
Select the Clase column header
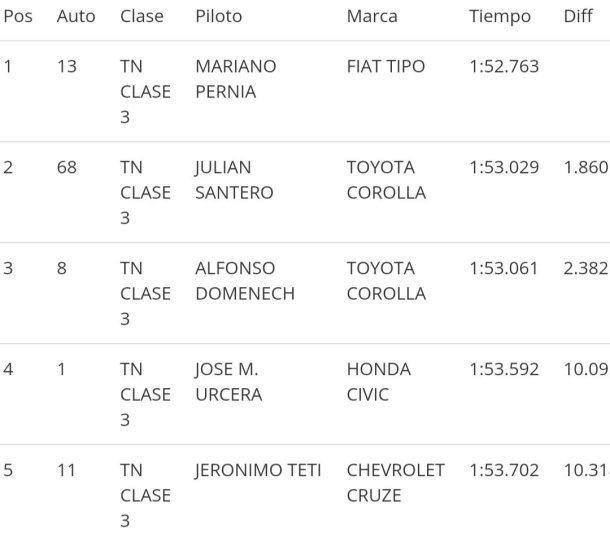tap(142, 16)
